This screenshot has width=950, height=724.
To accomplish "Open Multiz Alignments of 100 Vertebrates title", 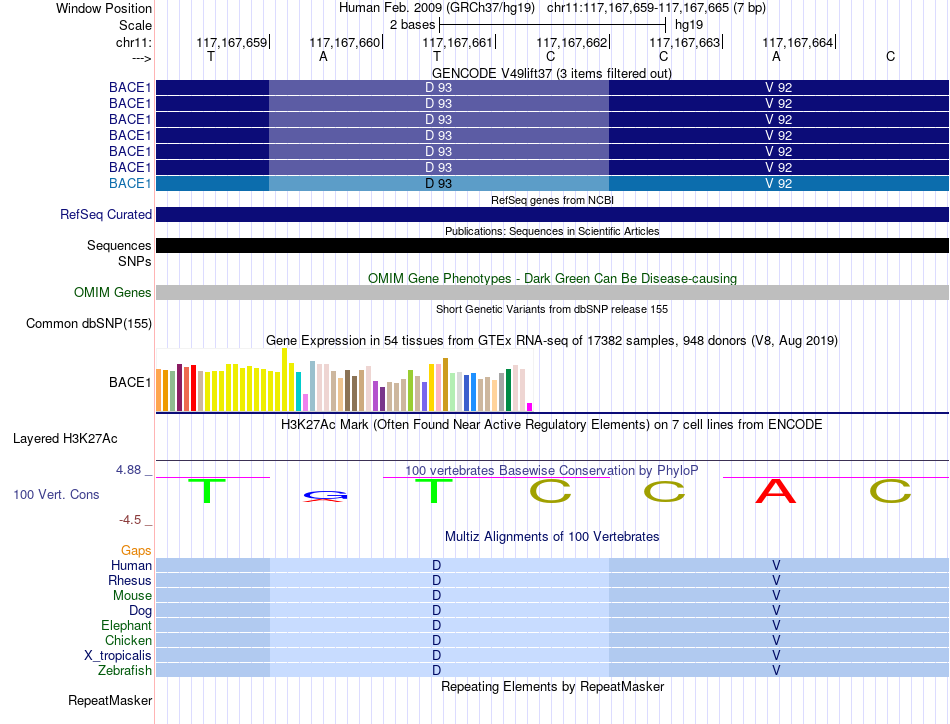I will coord(552,537).
